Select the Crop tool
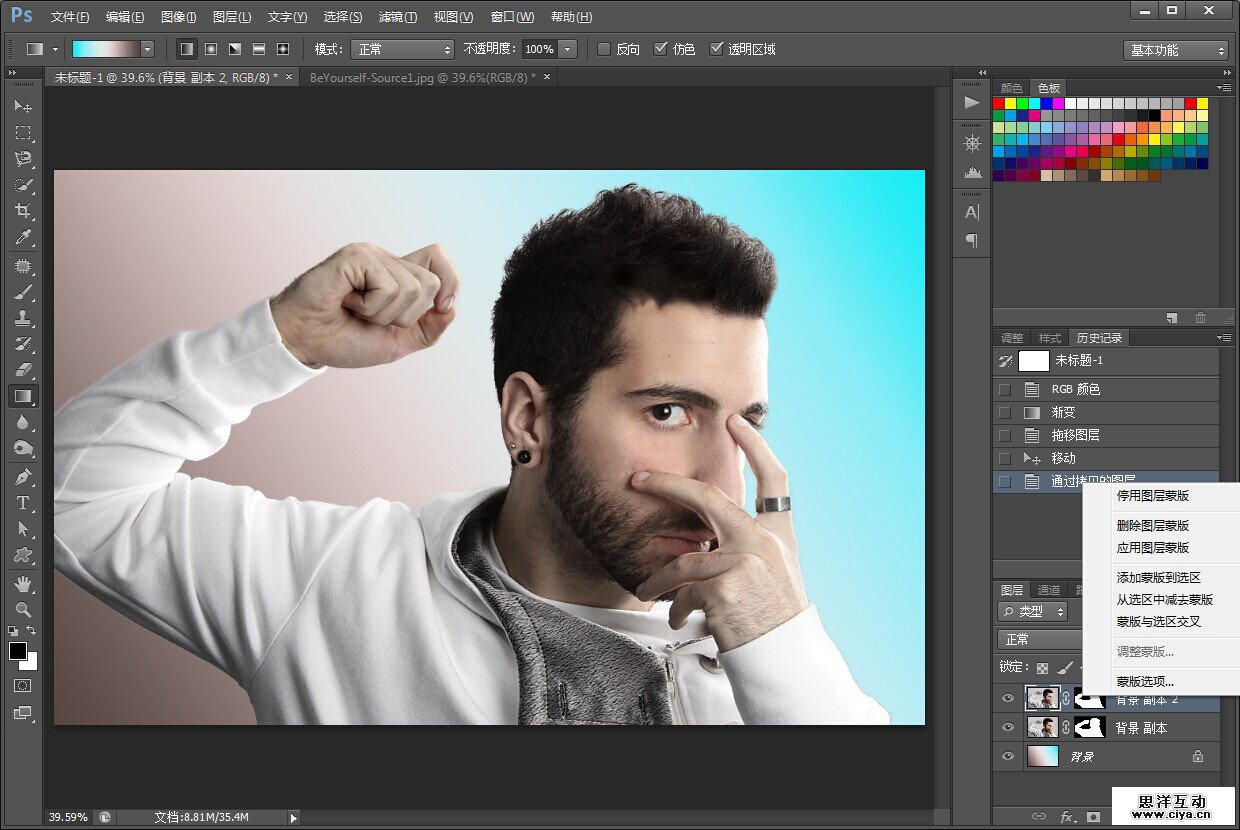 tap(22, 211)
